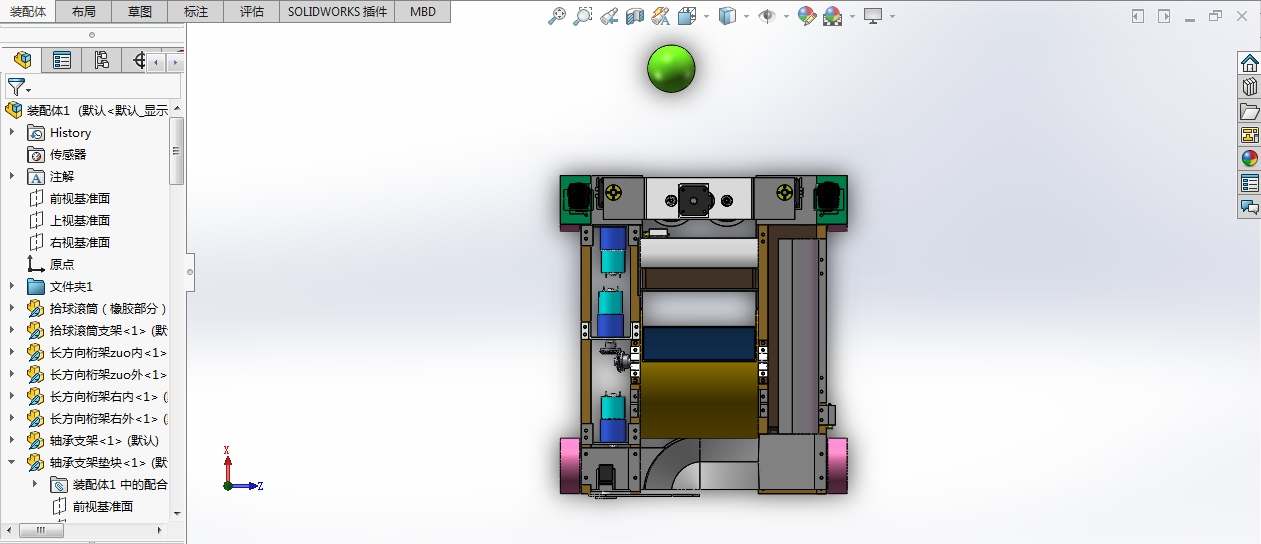Open the Apply Scene dropdown arrow

pos(852,16)
